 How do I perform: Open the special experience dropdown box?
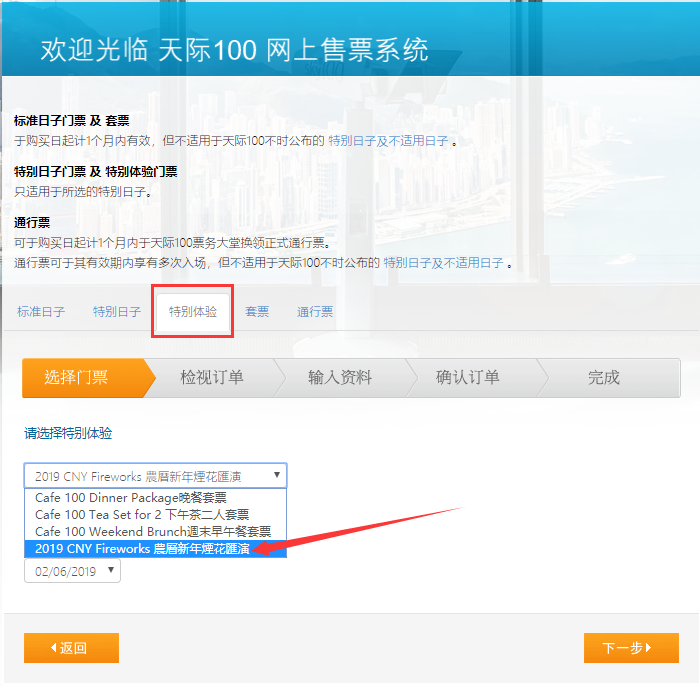(155, 476)
